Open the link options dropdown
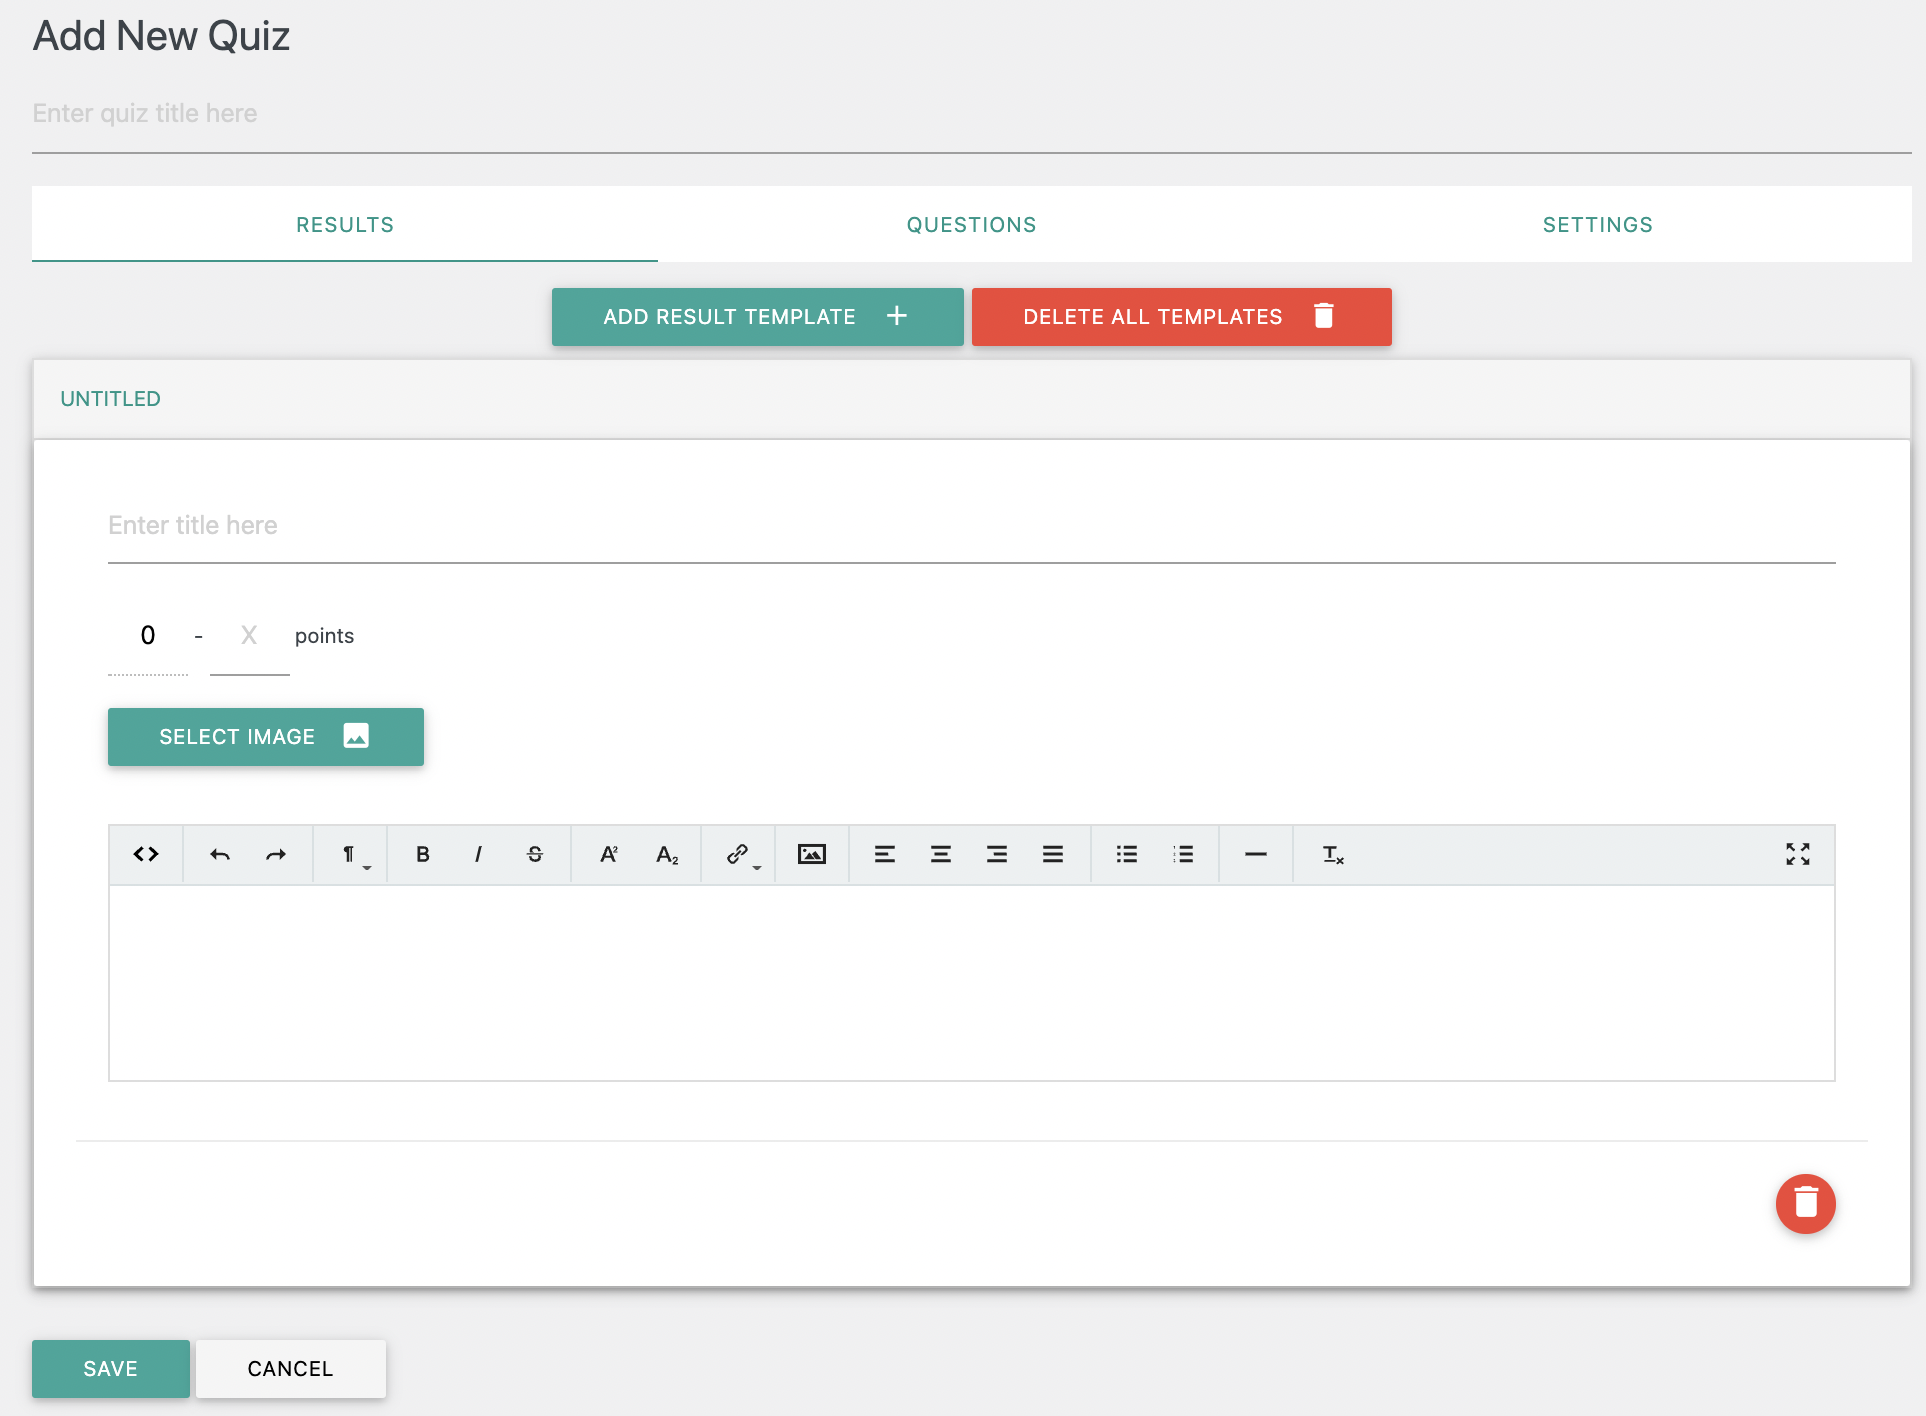 [x=741, y=854]
